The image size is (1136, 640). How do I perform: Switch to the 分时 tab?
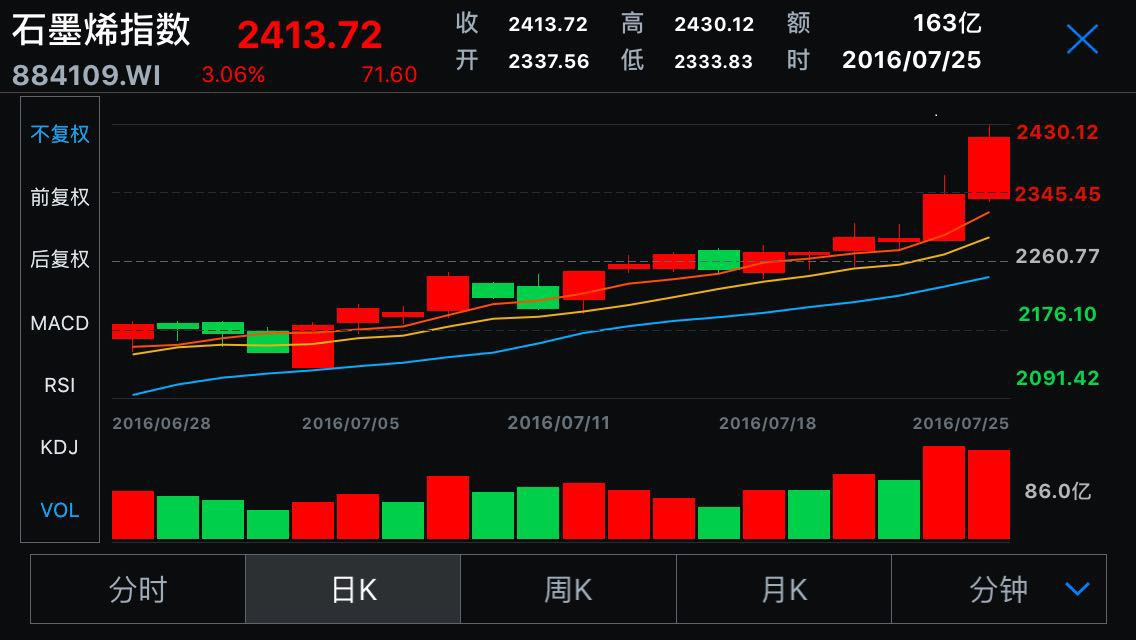click(138, 590)
